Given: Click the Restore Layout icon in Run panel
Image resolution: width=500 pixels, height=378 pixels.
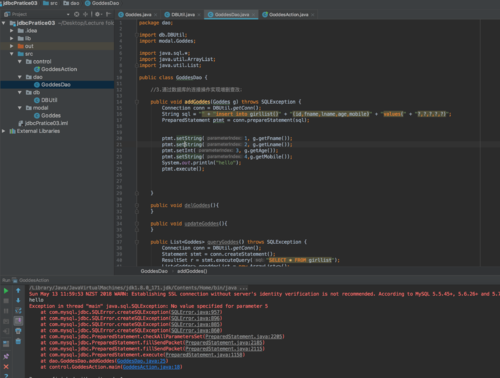Looking at the screenshot, I should pos(6,344).
